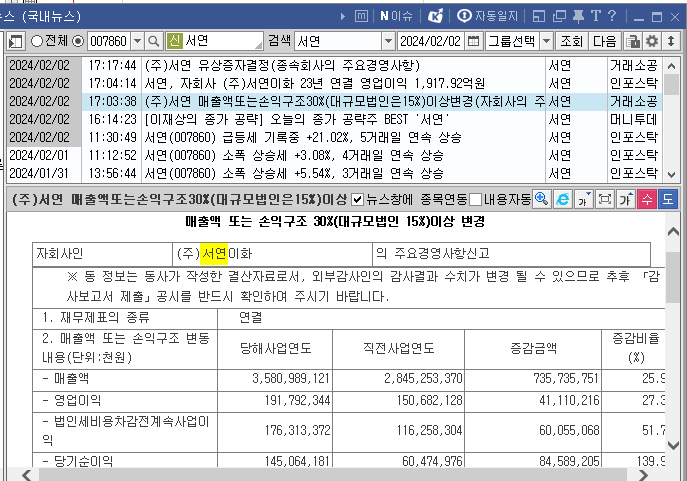This screenshot has width=687, height=481.
Task: Expand the 007860 stock code dropdown
Action: coord(137,42)
